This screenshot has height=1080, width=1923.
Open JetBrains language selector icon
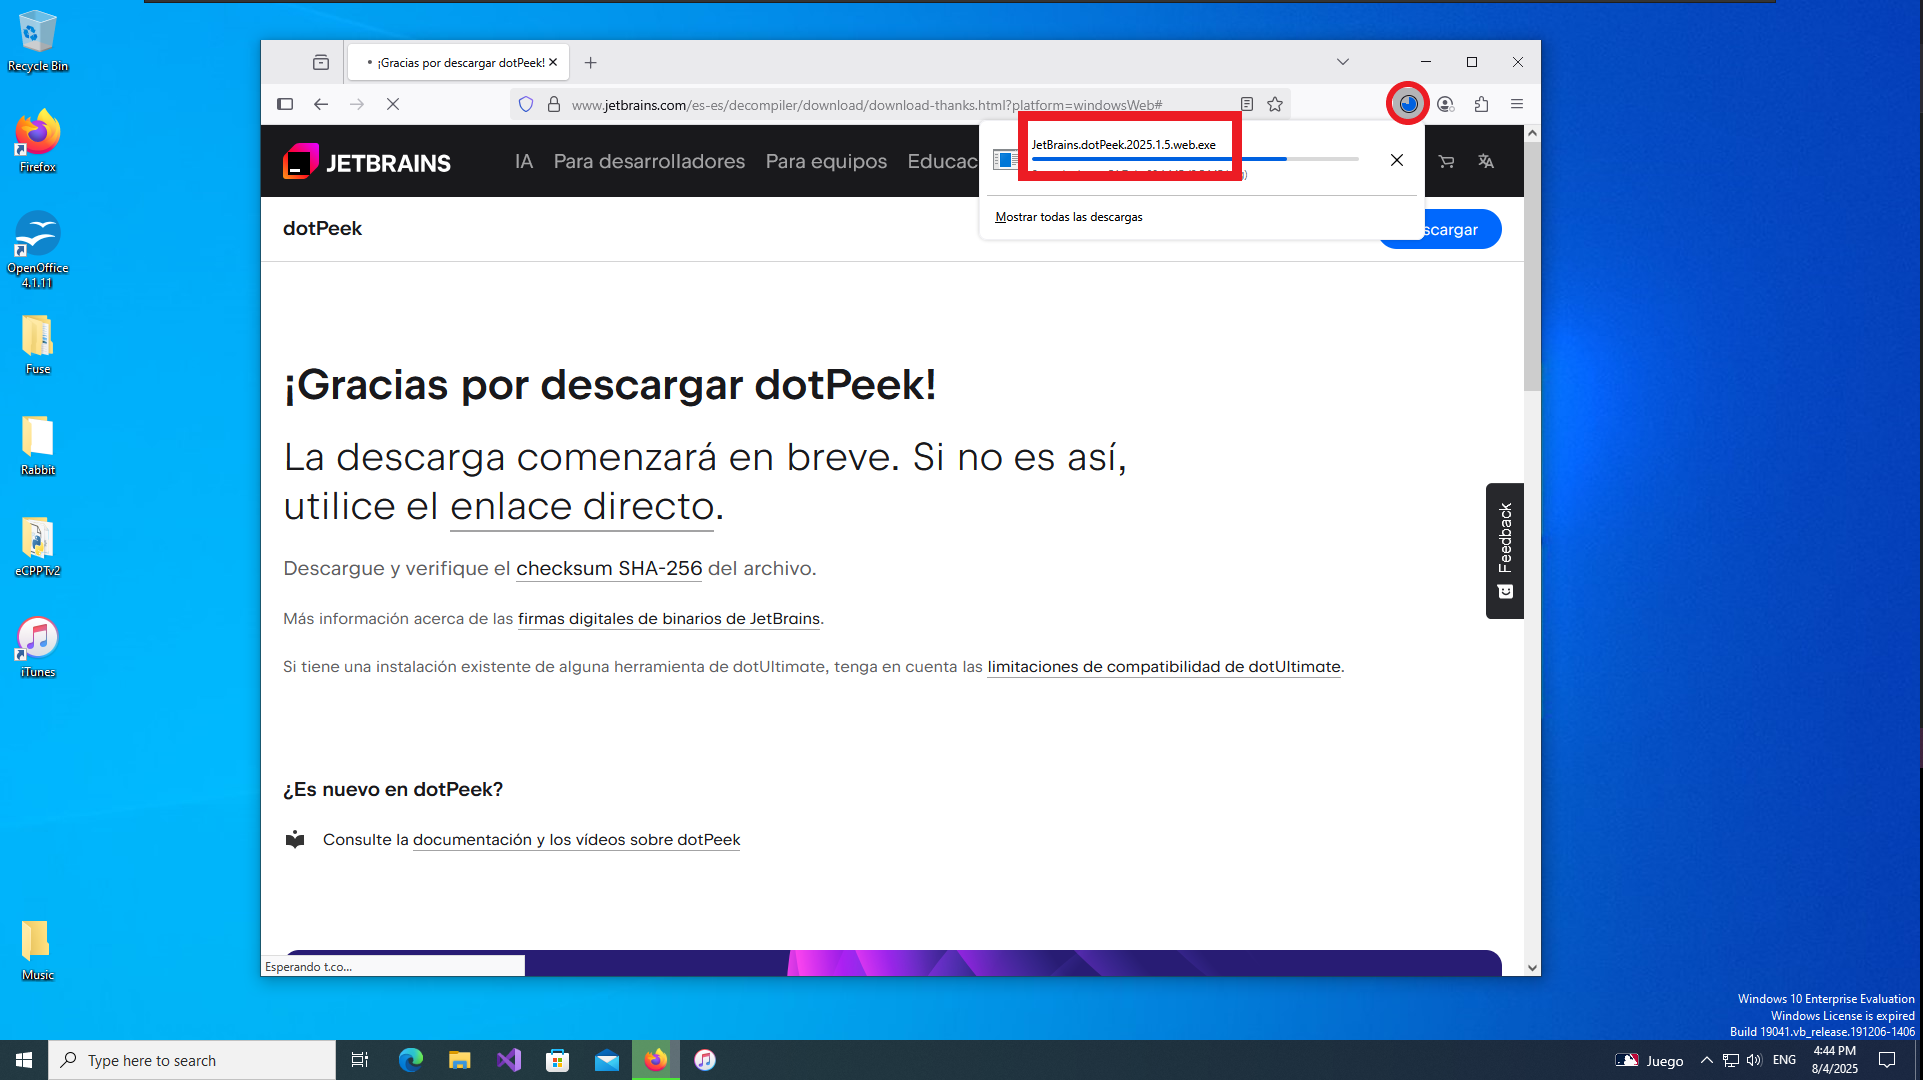pos(1486,161)
